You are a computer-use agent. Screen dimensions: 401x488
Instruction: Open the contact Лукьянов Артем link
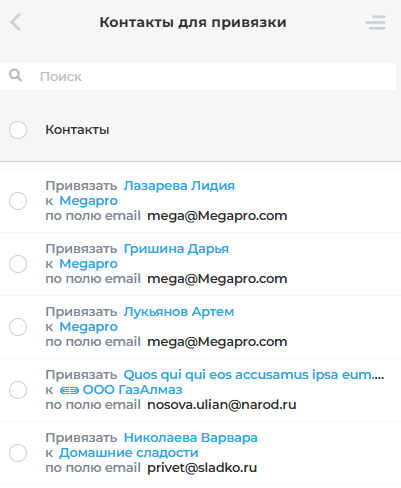[179, 312]
